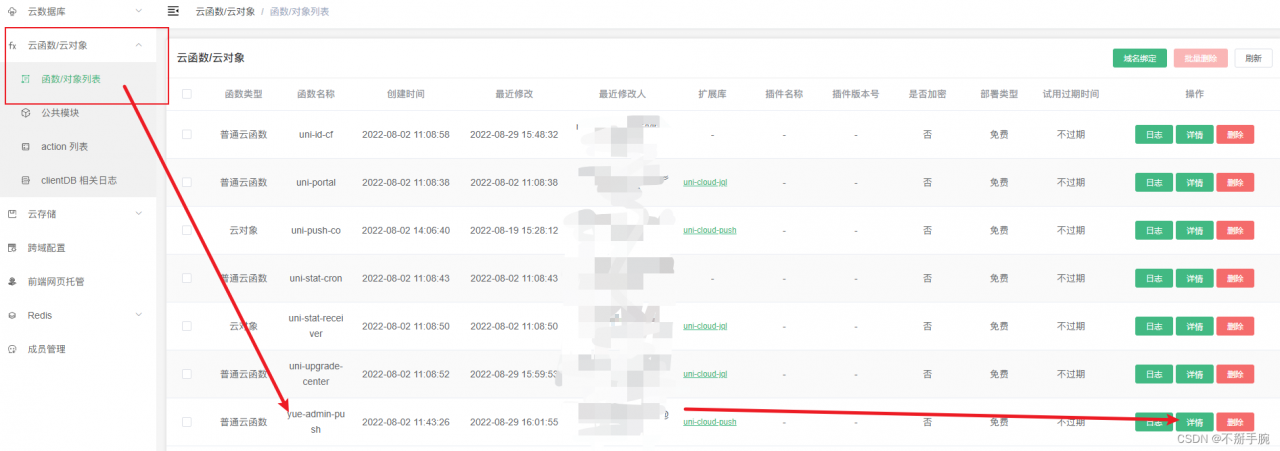Collapse the 云函数/云对象 menu chevron
Image resolution: width=1280 pixels, height=451 pixels.
139,45
